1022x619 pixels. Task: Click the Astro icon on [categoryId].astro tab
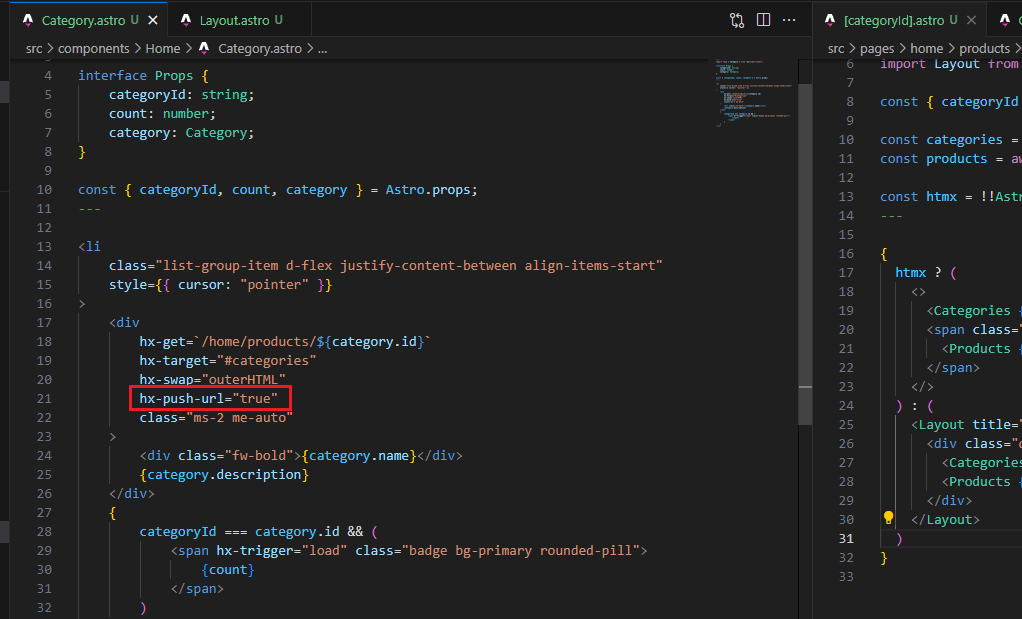(830, 20)
